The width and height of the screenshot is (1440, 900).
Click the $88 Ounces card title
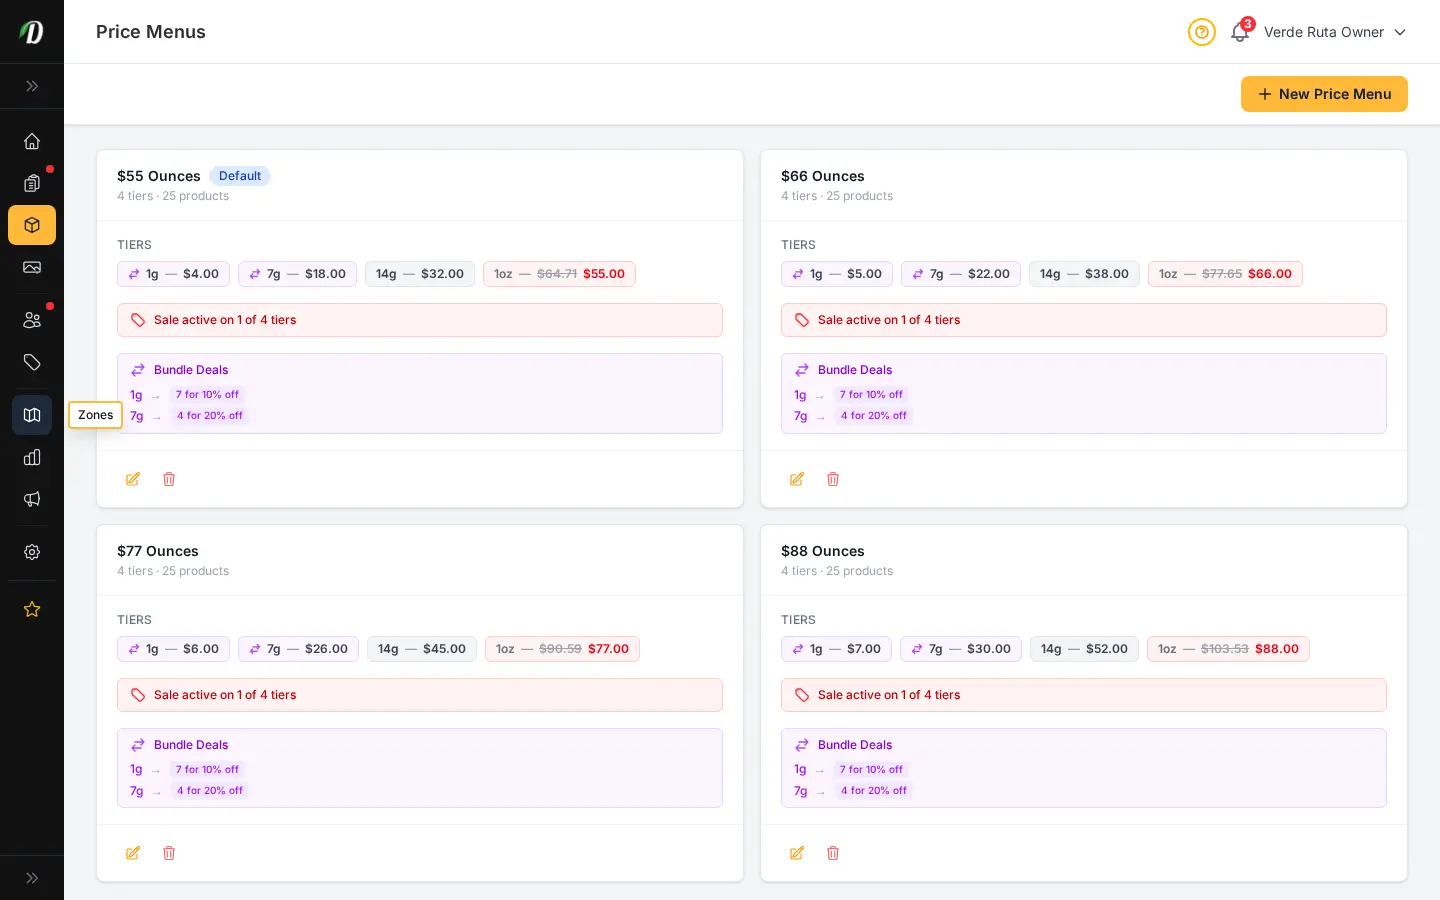point(822,551)
